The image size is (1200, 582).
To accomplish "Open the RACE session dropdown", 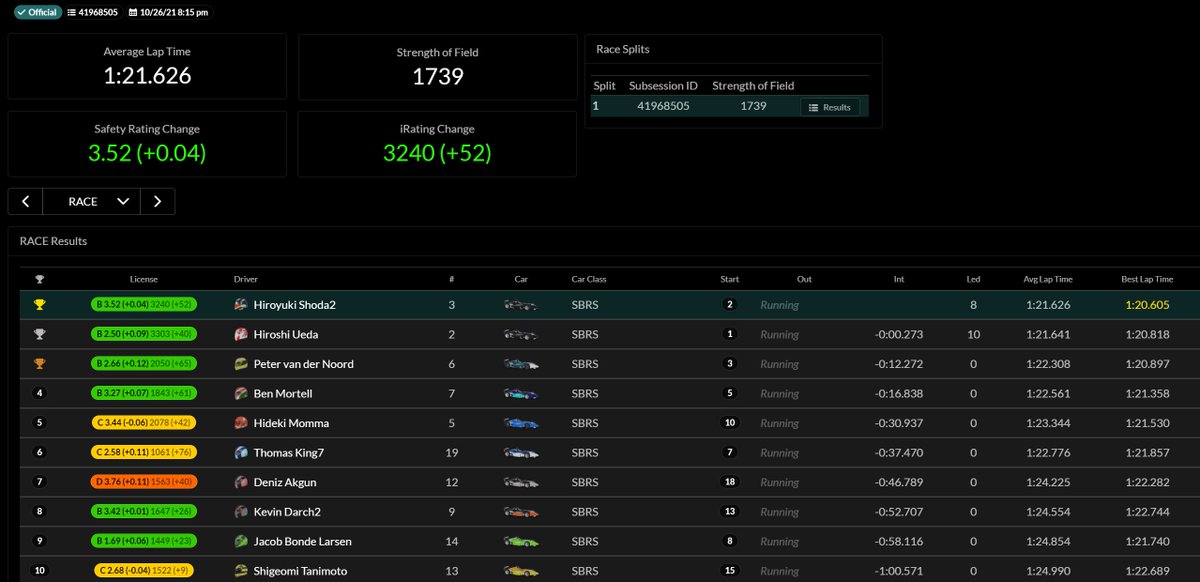I will pyautogui.click(x=91, y=201).
